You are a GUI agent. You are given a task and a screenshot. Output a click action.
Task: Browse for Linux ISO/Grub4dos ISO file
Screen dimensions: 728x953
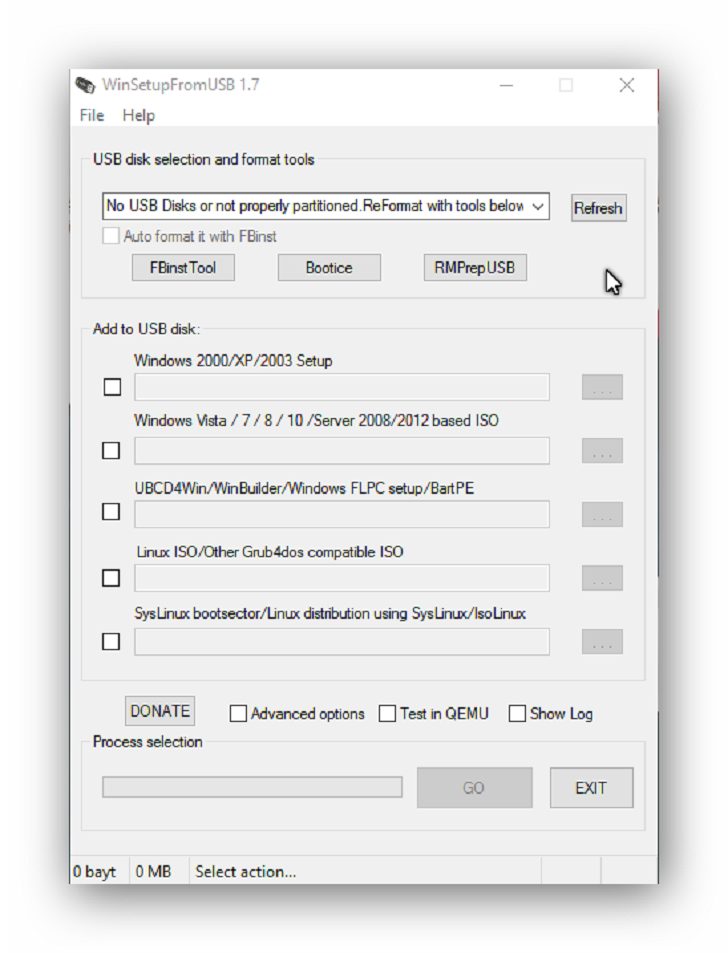[x=602, y=578]
